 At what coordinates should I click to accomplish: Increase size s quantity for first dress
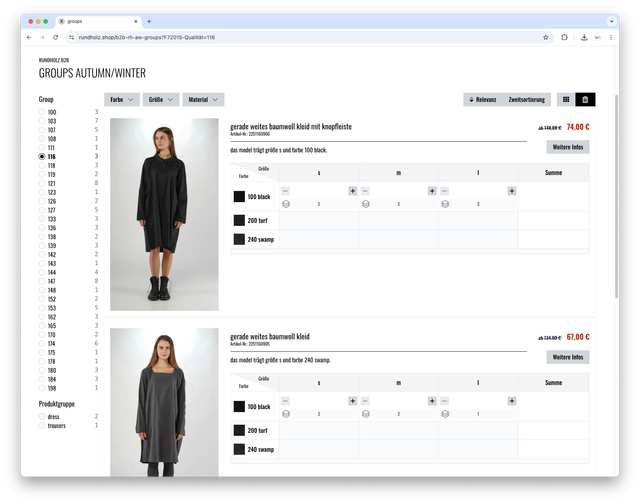pyautogui.click(x=352, y=190)
